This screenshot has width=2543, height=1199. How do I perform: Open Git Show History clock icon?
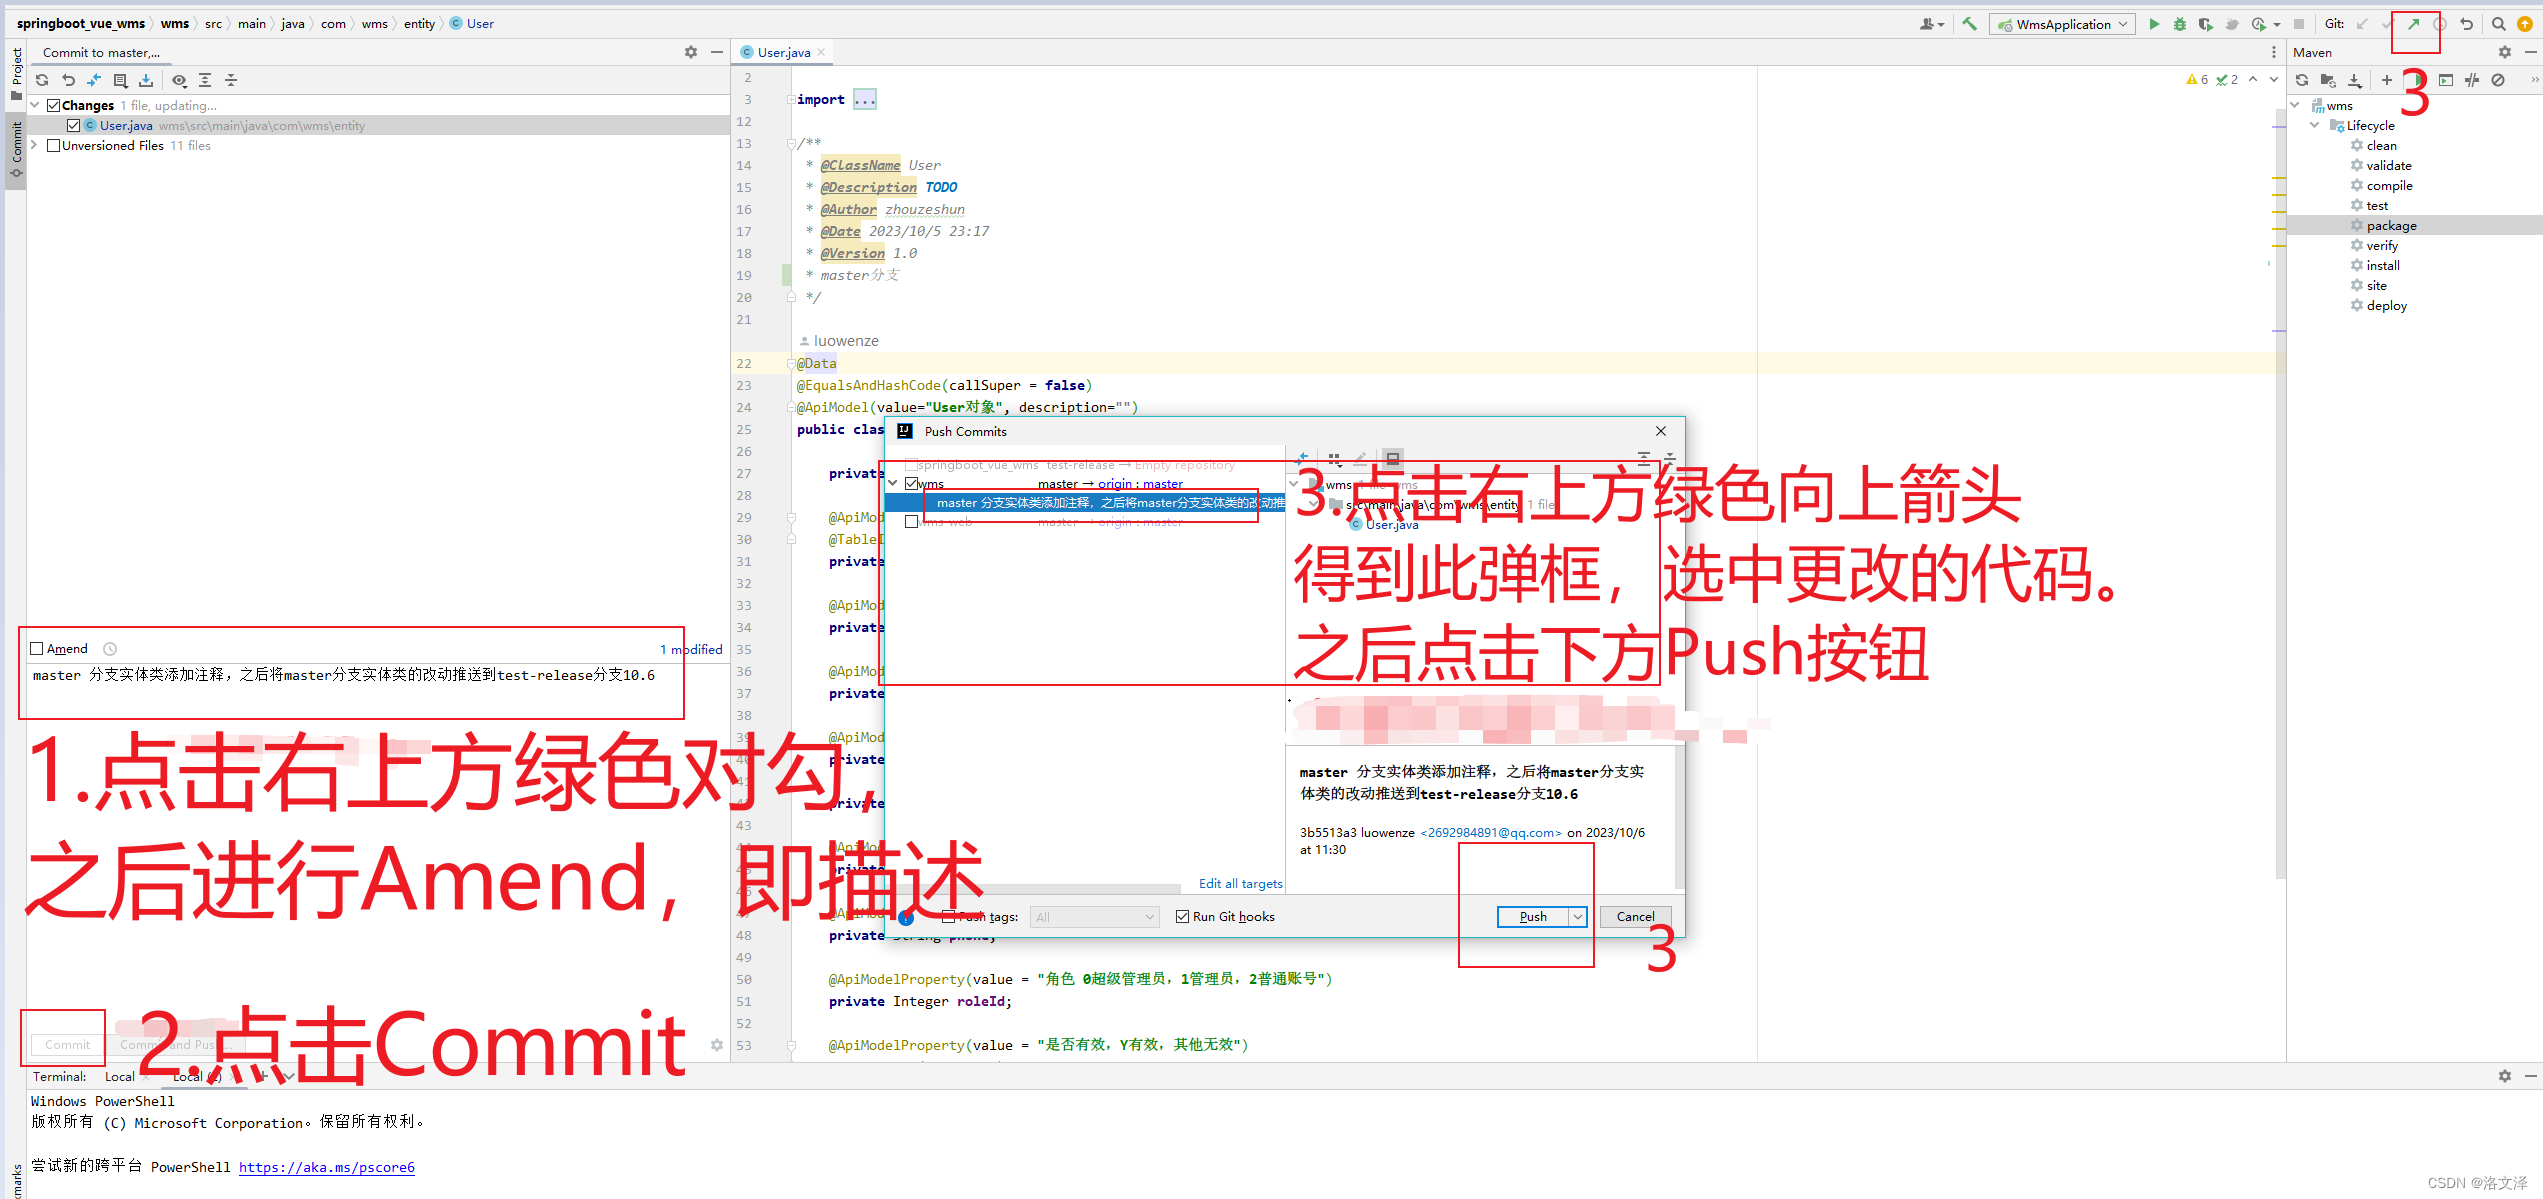pyautogui.click(x=2440, y=24)
